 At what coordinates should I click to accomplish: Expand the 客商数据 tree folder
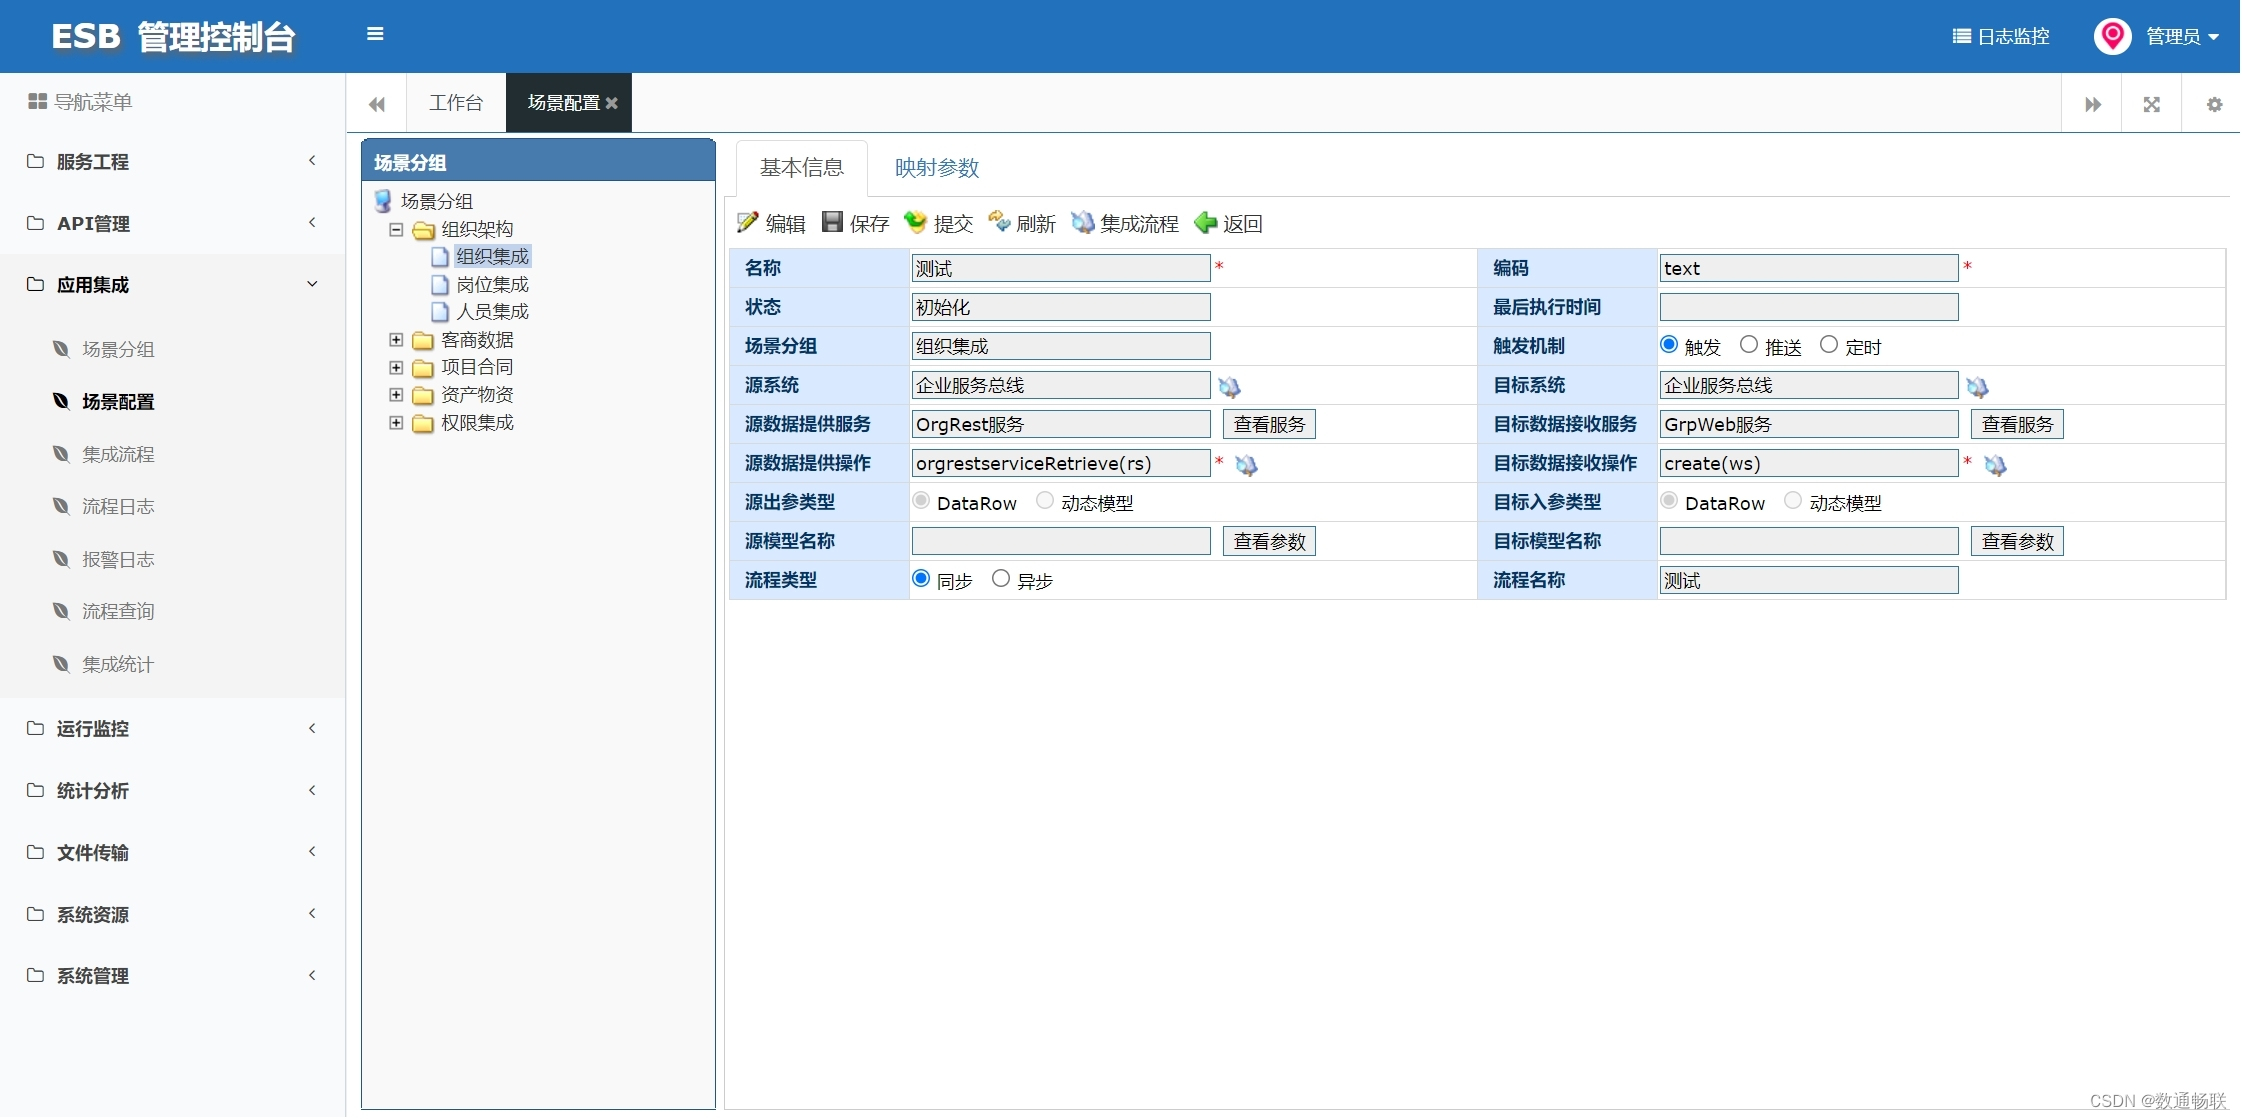point(396,340)
